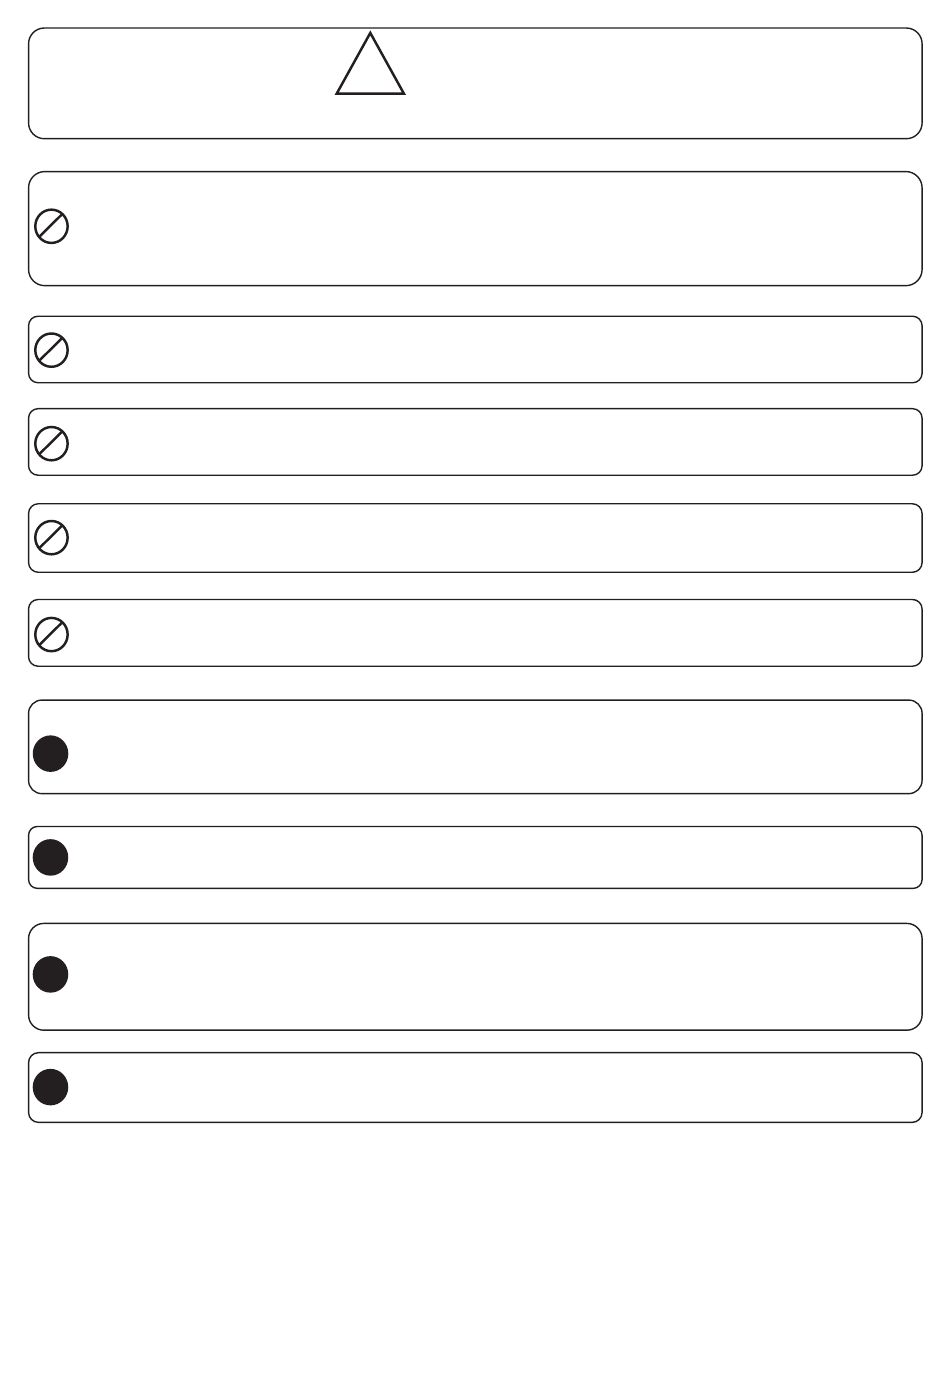Click the second prohibition circle icon
950x1383 pixels.
pyautogui.click(x=52, y=350)
